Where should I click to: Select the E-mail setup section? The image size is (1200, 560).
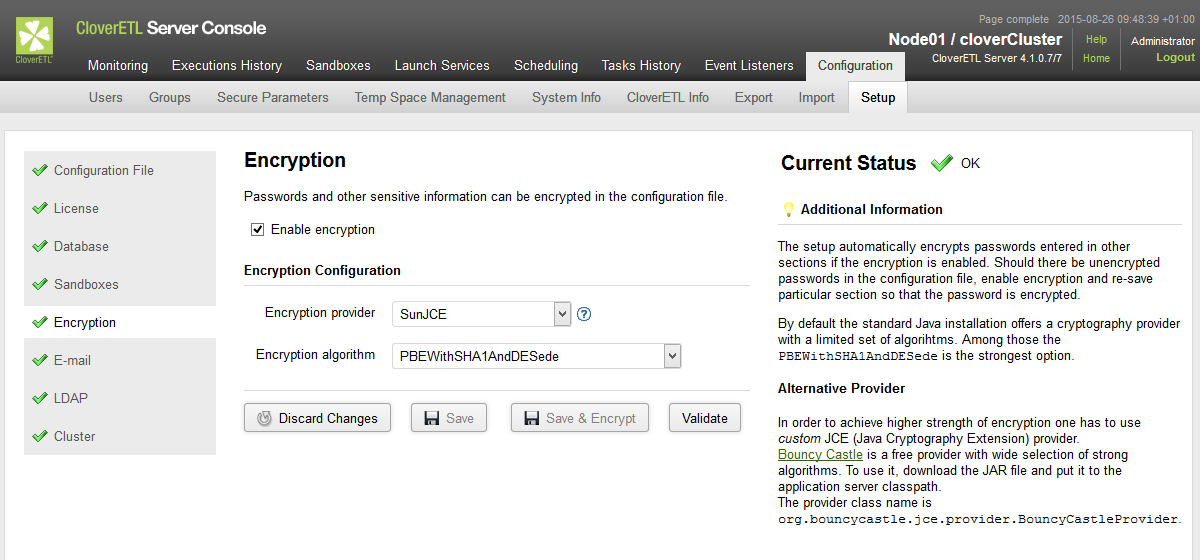[72, 361]
